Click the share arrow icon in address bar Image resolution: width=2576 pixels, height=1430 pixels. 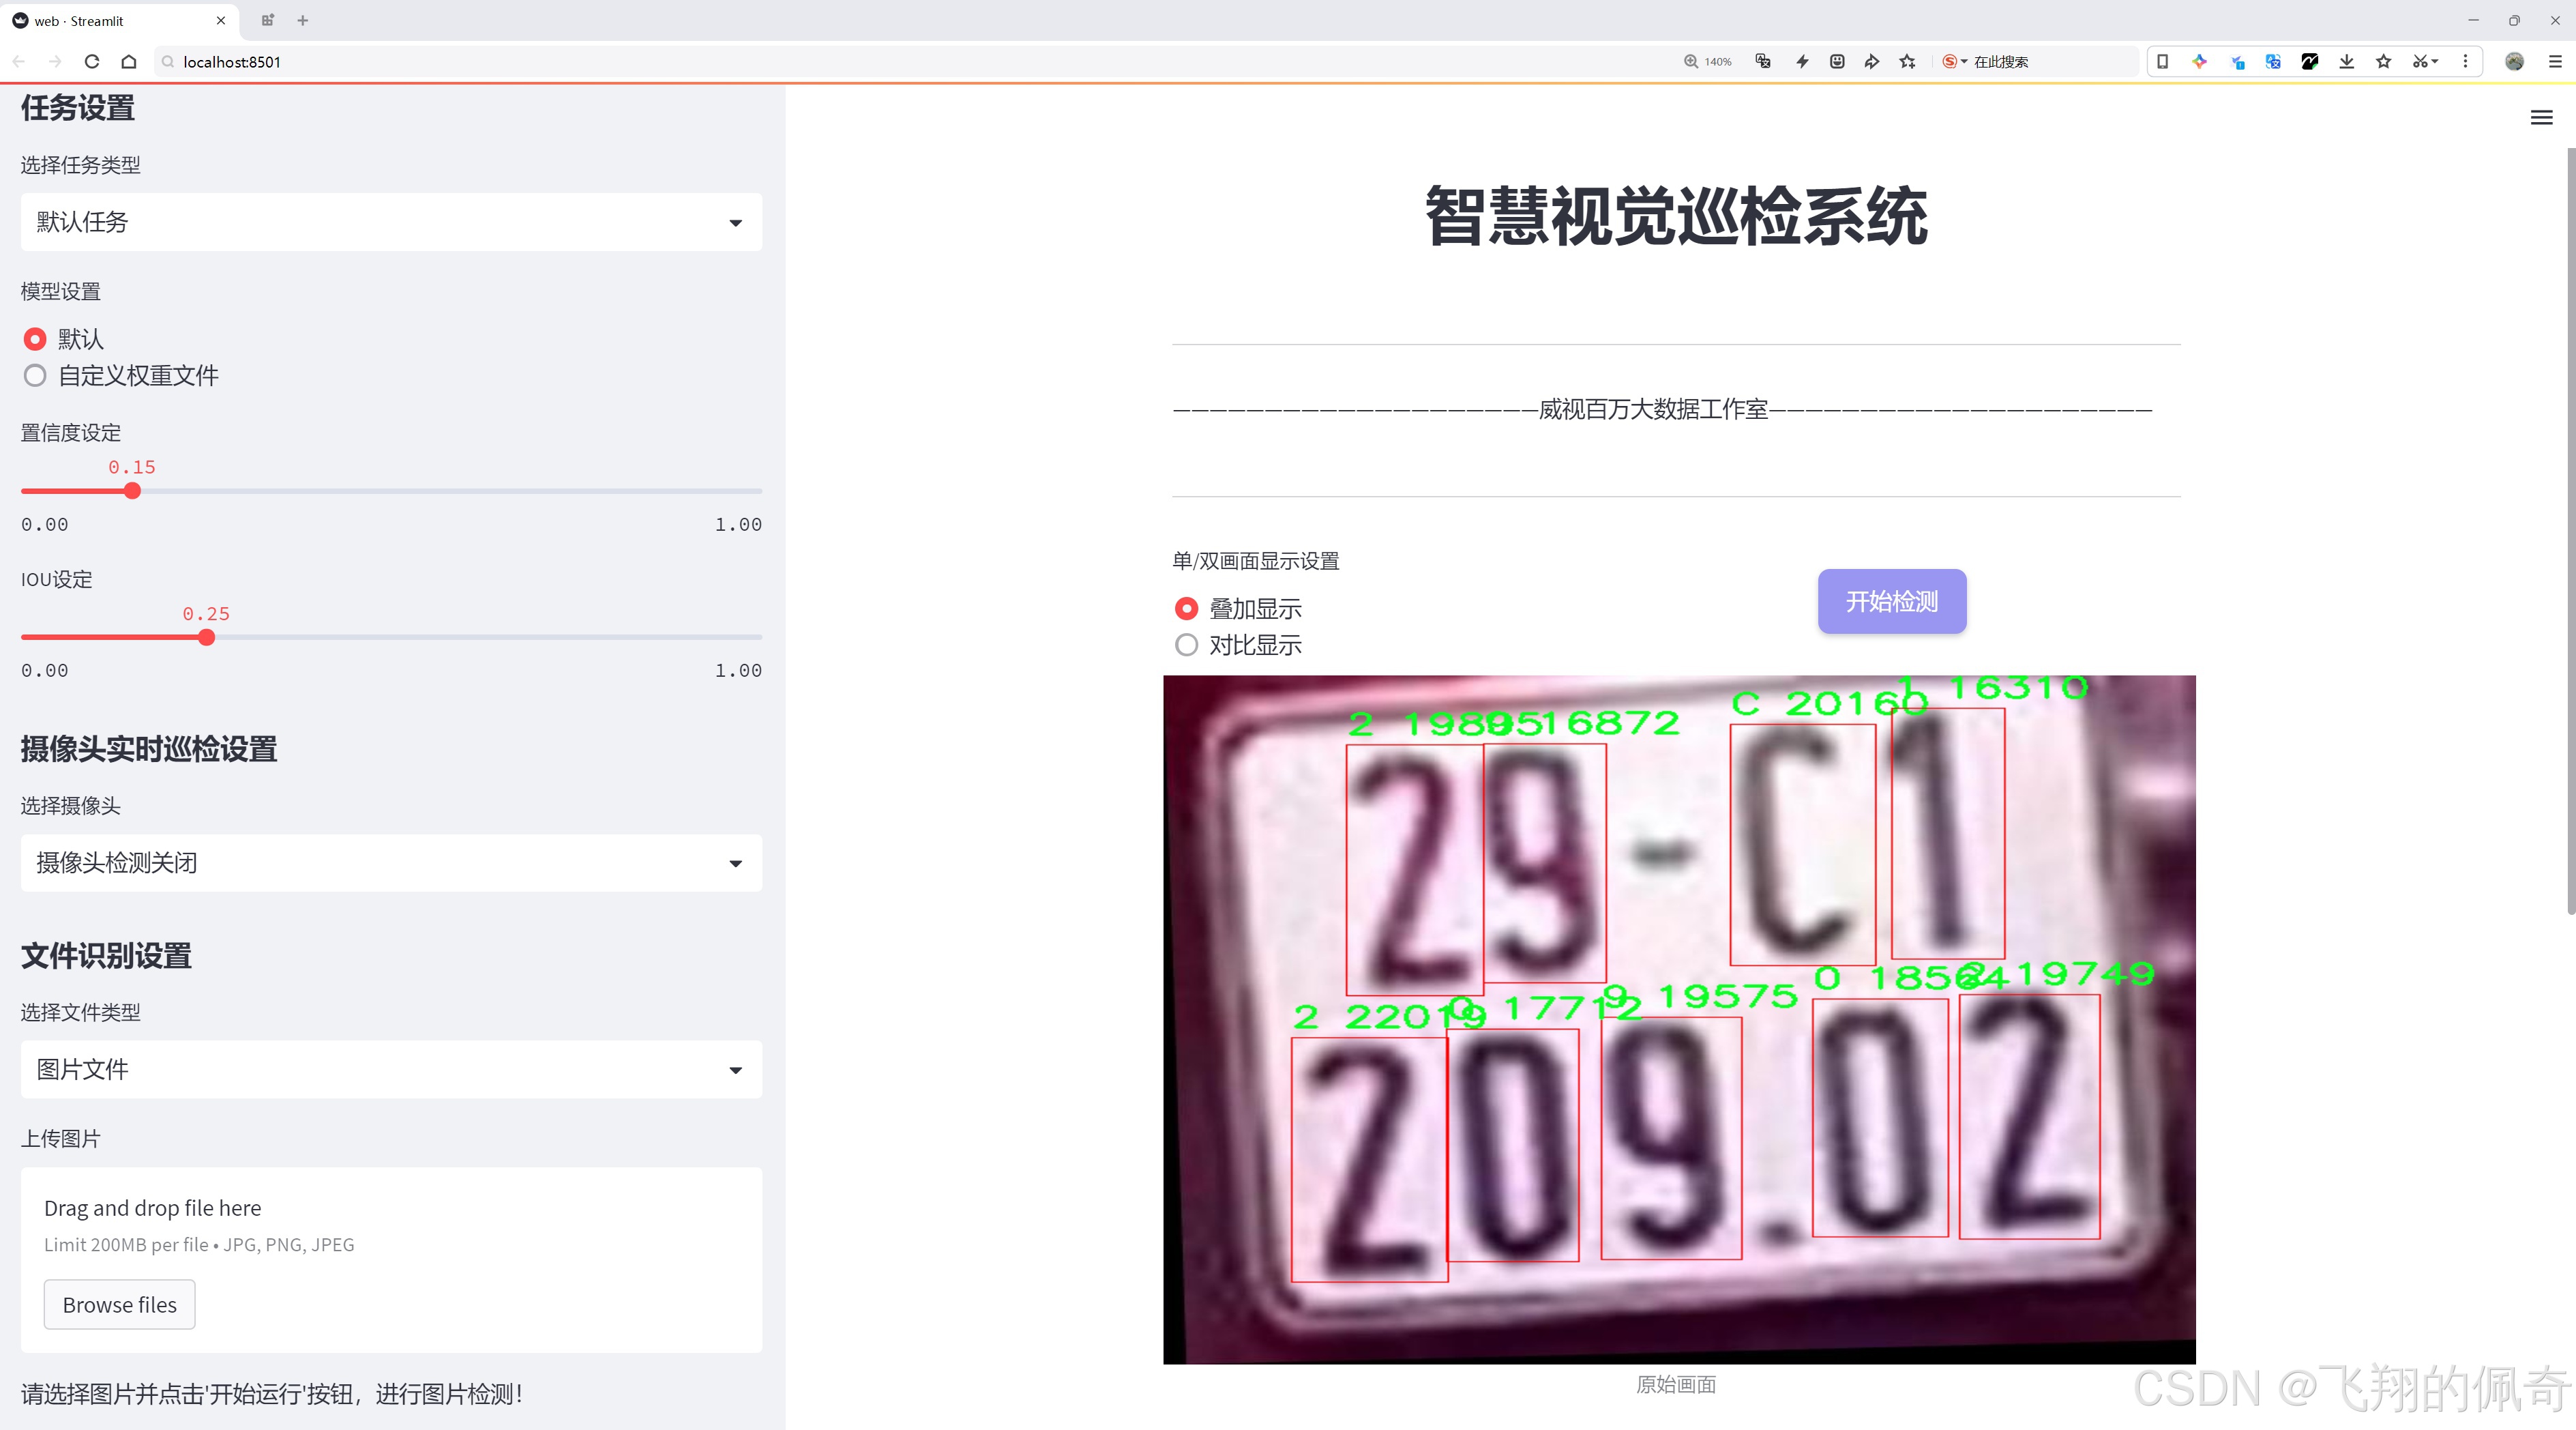pos(1872,62)
